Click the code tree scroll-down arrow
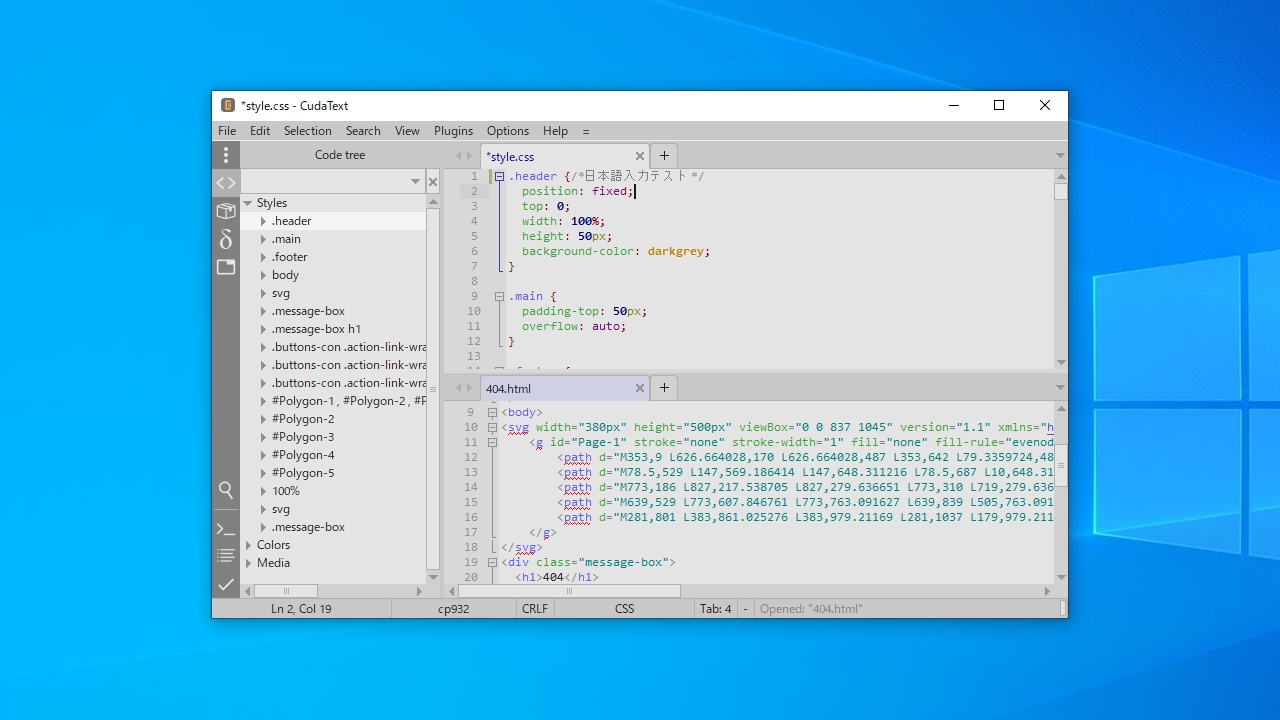 pos(433,577)
